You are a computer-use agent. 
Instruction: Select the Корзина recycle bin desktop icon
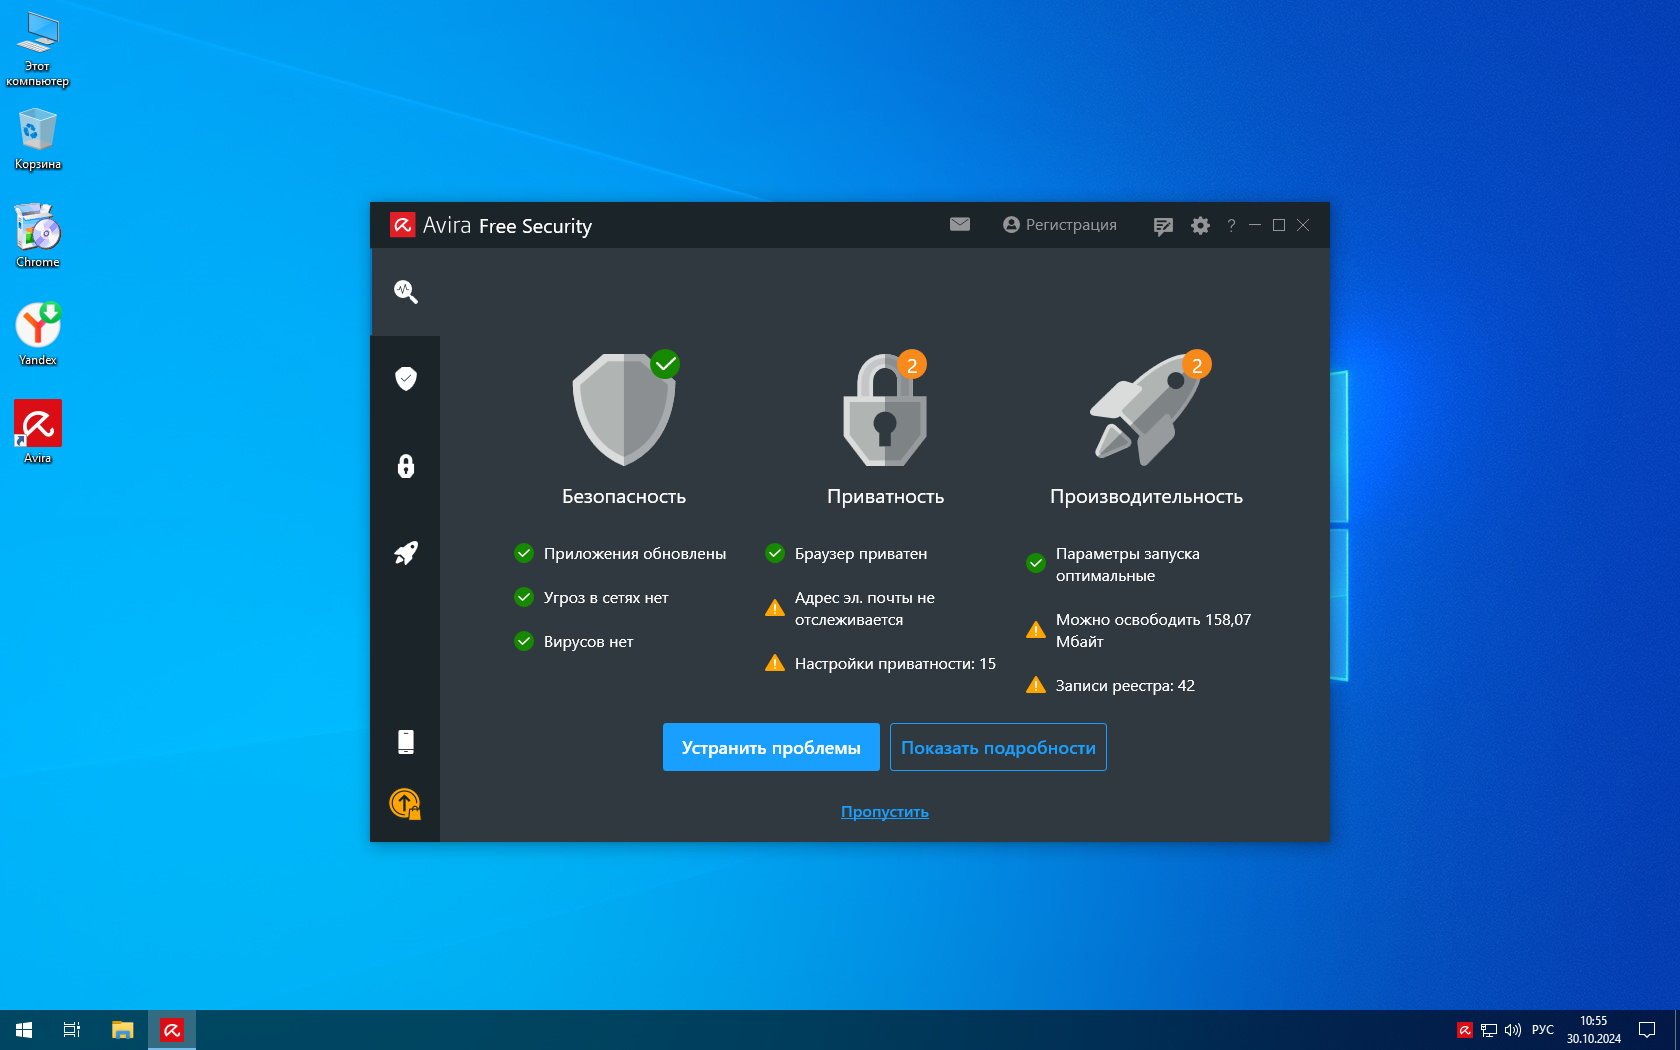click(x=38, y=140)
